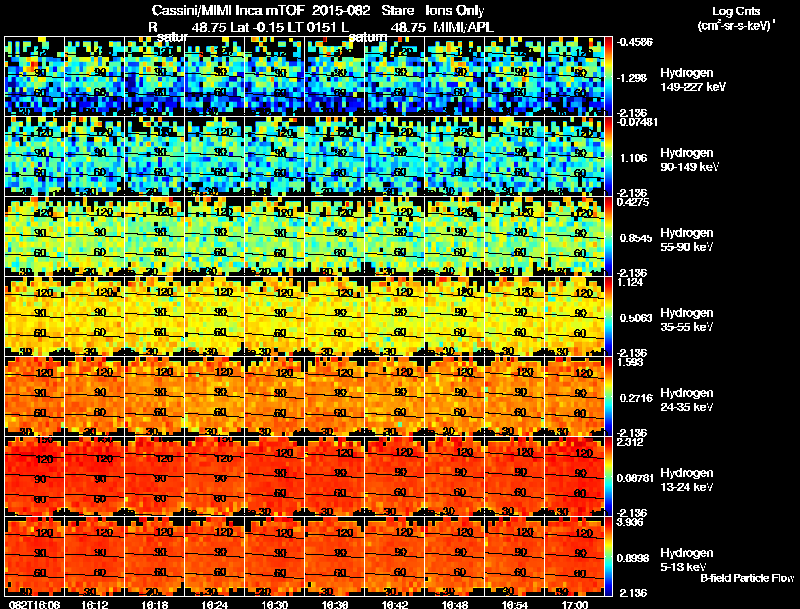800x609 pixels.
Task: Select the '2015-082' date in the title
Action: tap(341, 11)
